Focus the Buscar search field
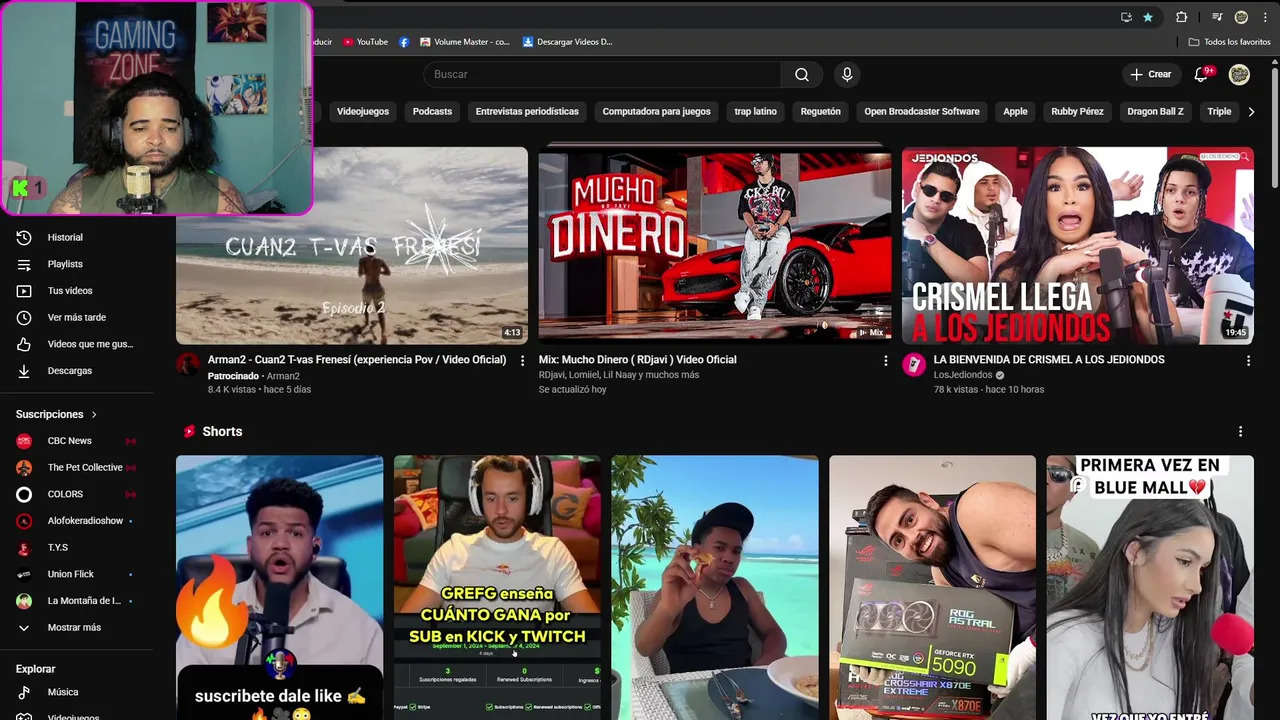This screenshot has width=1280, height=720. coord(602,74)
